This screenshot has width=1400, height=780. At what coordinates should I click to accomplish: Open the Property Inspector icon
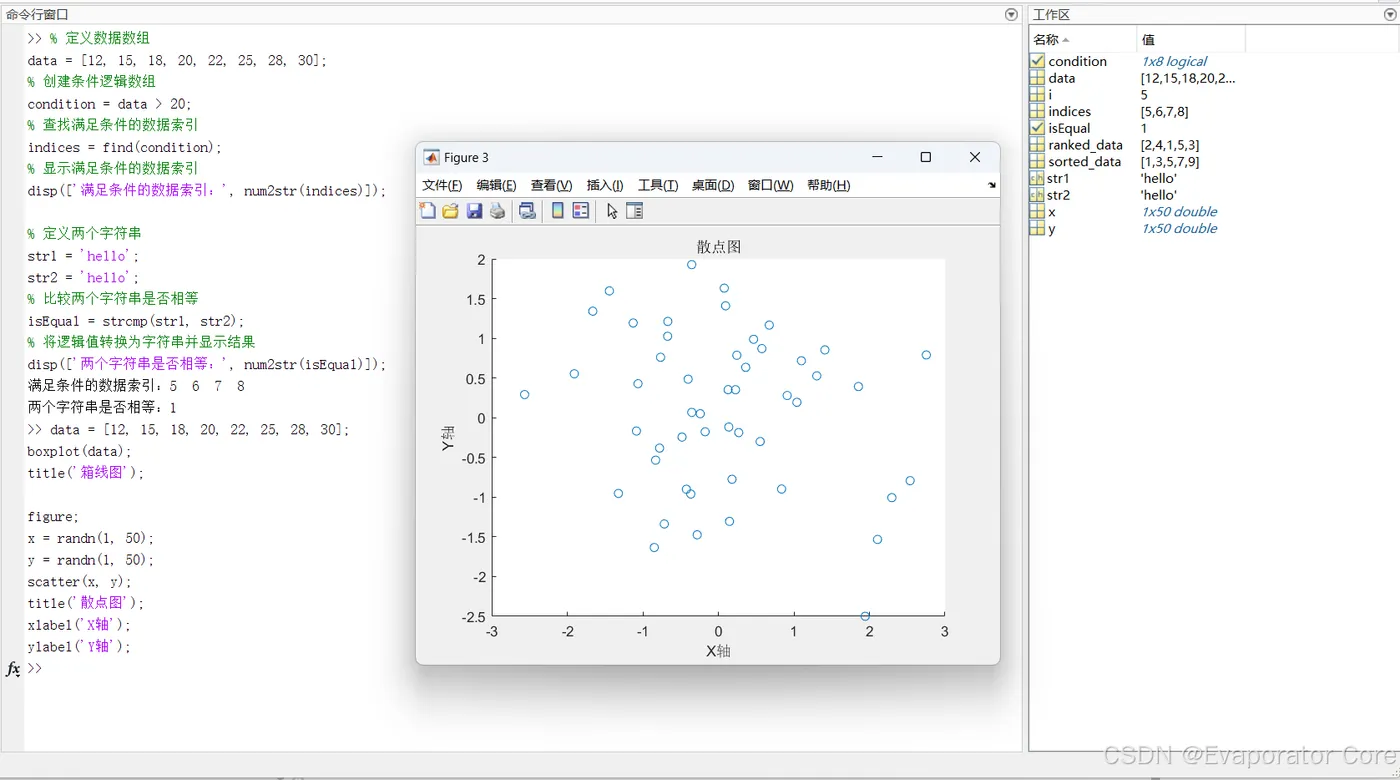tap(634, 211)
